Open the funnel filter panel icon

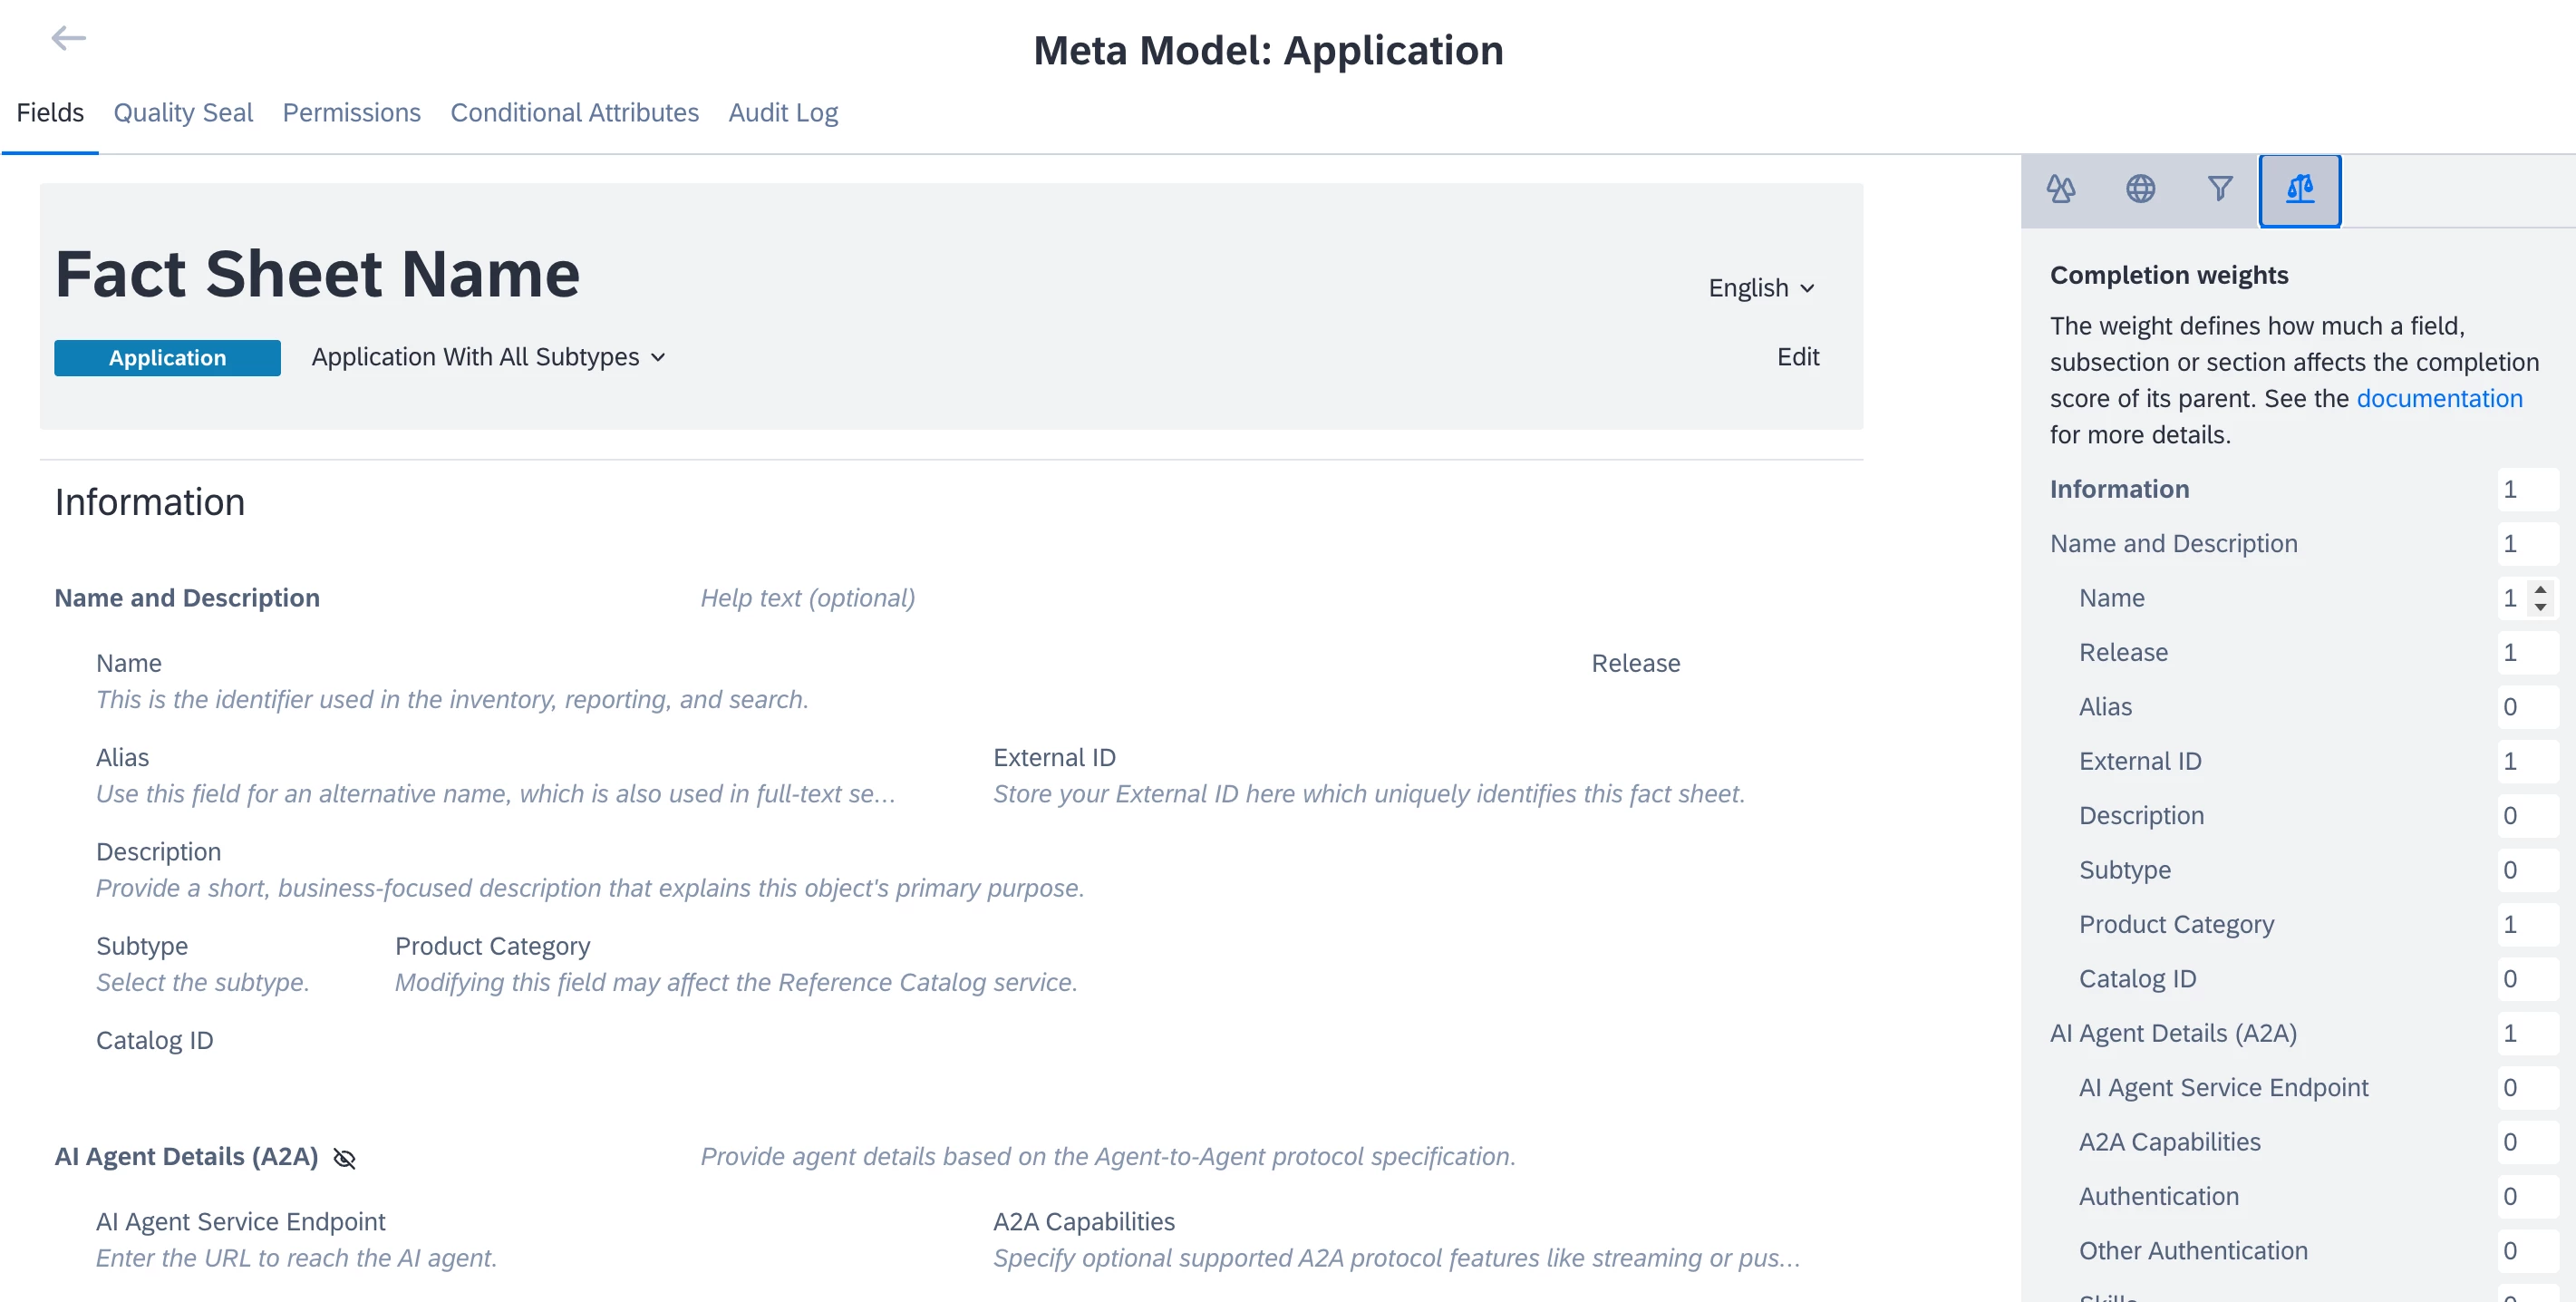point(2220,189)
